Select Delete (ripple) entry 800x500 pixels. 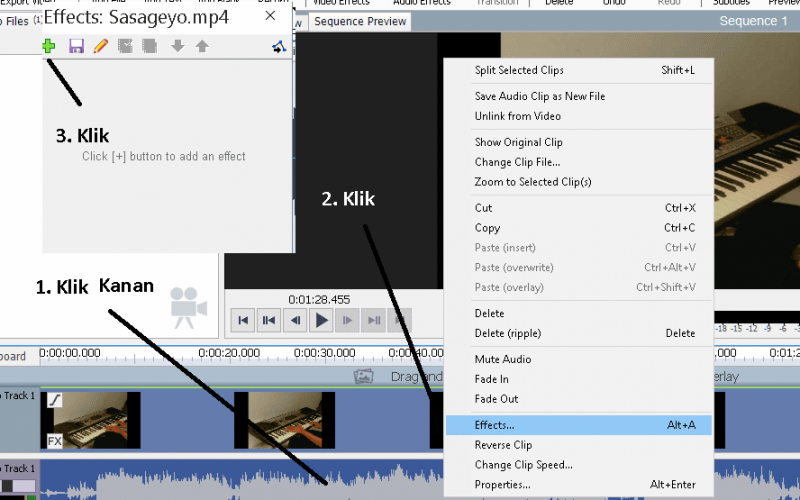pos(579,333)
